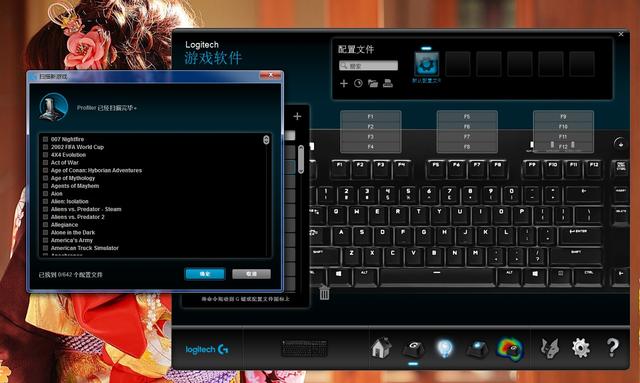Check the American Truck Simulator checkbox

(x=45, y=248)
